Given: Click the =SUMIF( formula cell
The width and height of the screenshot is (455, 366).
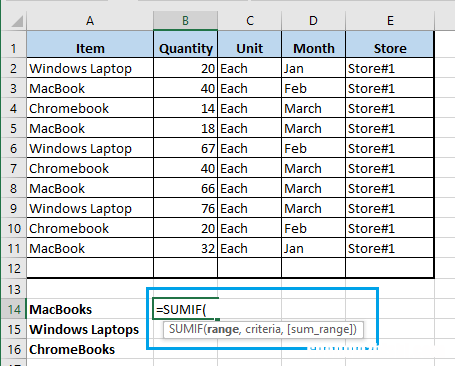Looking at the screenshot, I should point(185,309).
